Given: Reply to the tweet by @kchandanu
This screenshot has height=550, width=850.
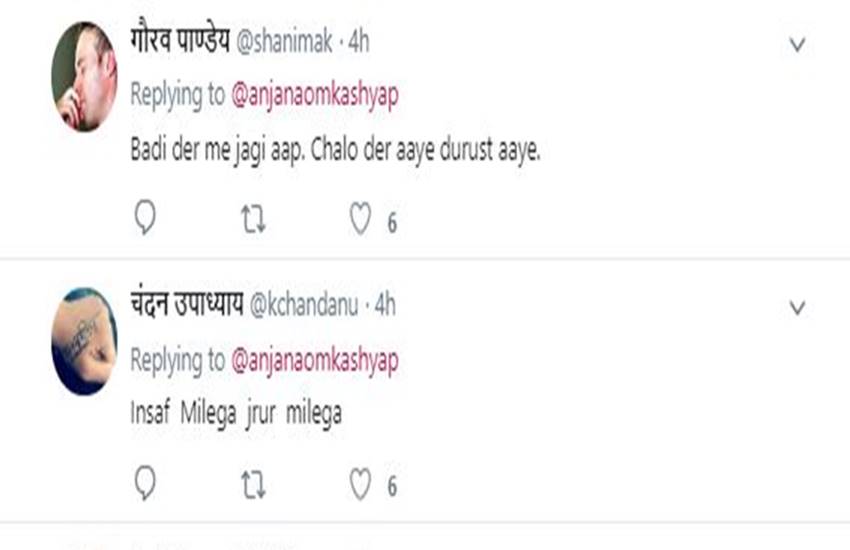Looking at the screenshot, I should pyautogui.click(x=145, y=484).
